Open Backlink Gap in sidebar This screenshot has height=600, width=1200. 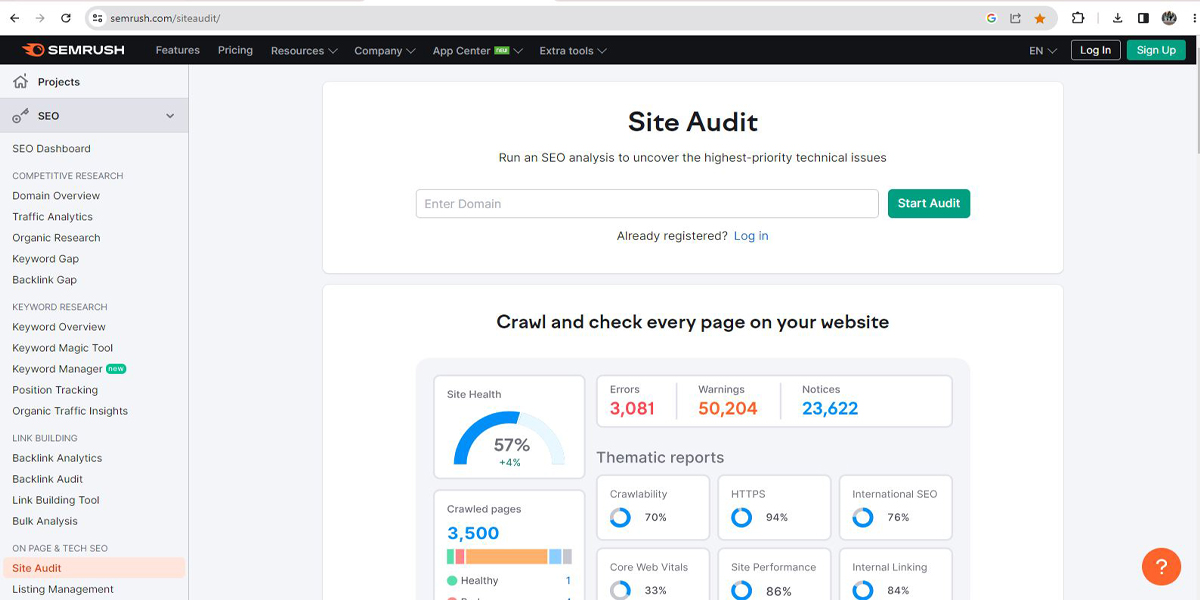tap(45, 280)
